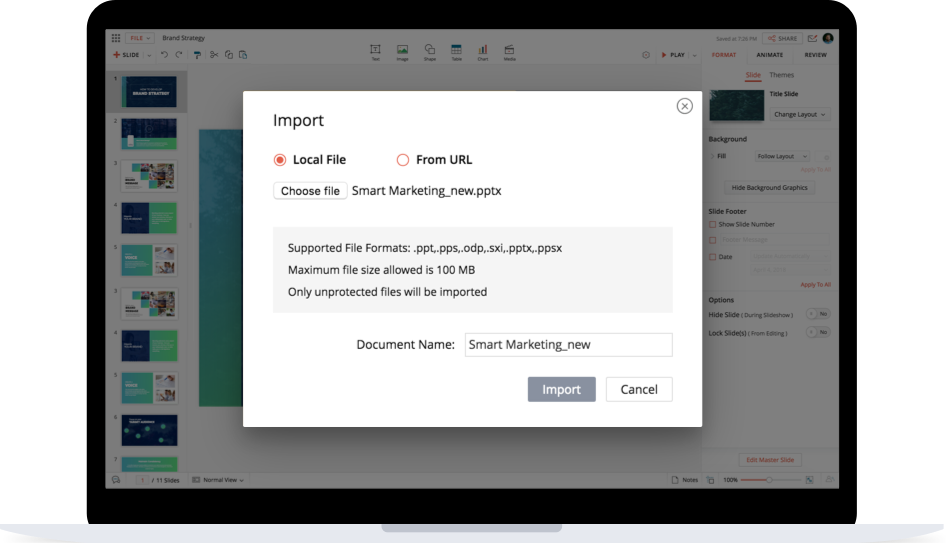This screenshot has height=543, width=946.
Task: Open the apps grid icon
Action: (x=116, y=38)
